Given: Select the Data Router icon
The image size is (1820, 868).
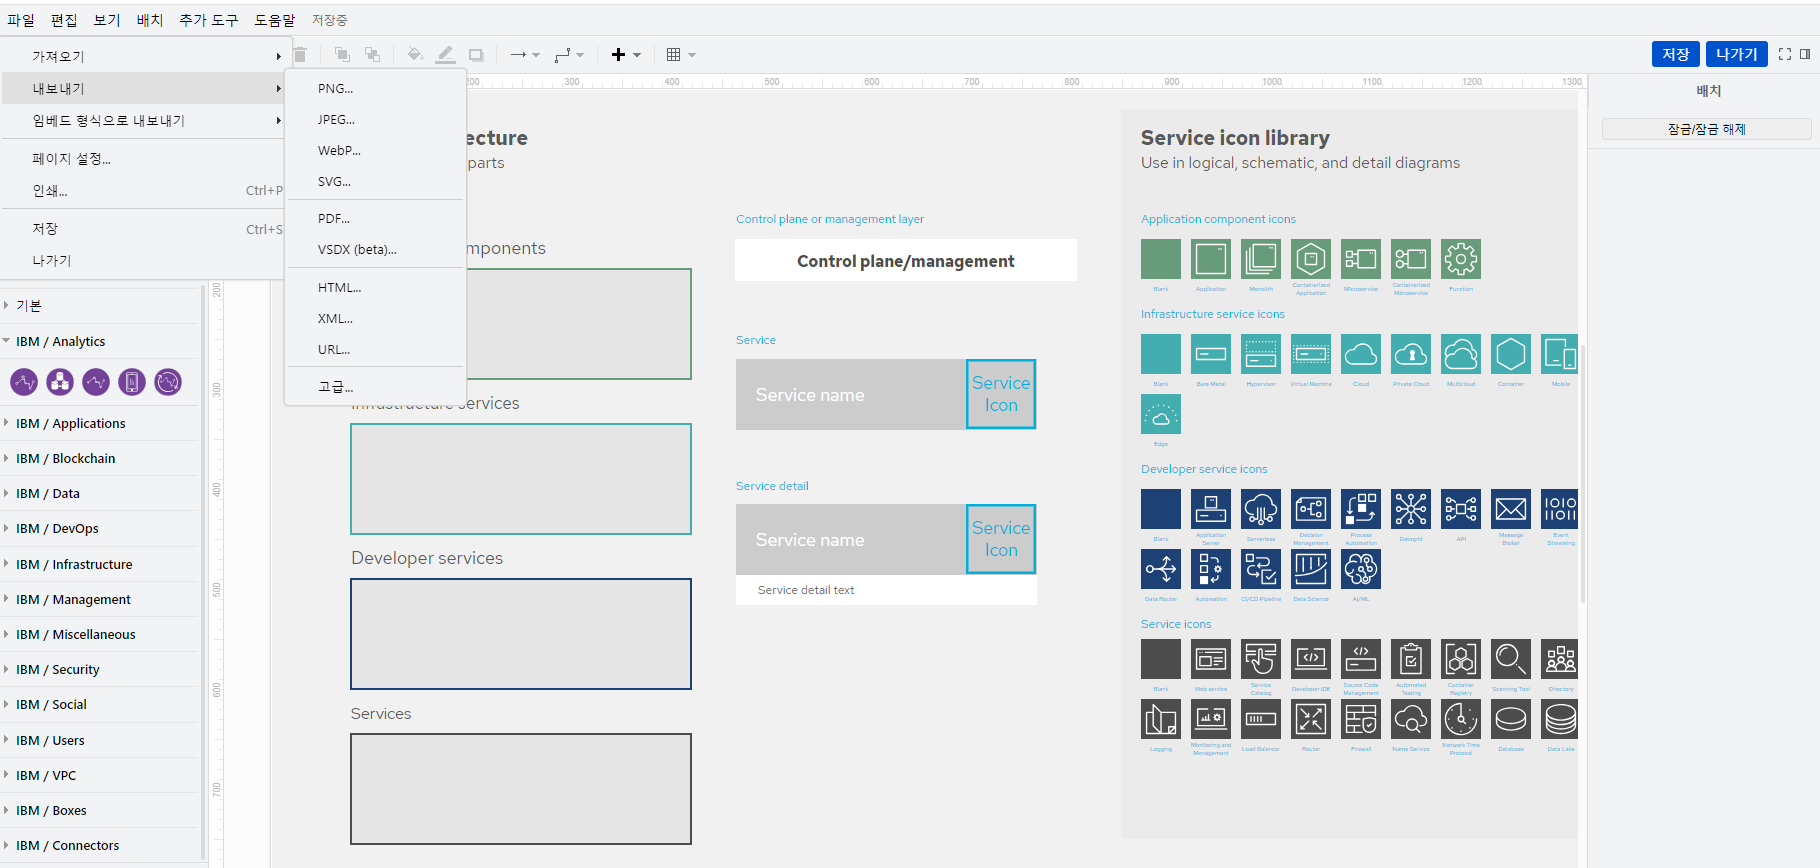Looking at the screenshot, I should coord(1161,569).
